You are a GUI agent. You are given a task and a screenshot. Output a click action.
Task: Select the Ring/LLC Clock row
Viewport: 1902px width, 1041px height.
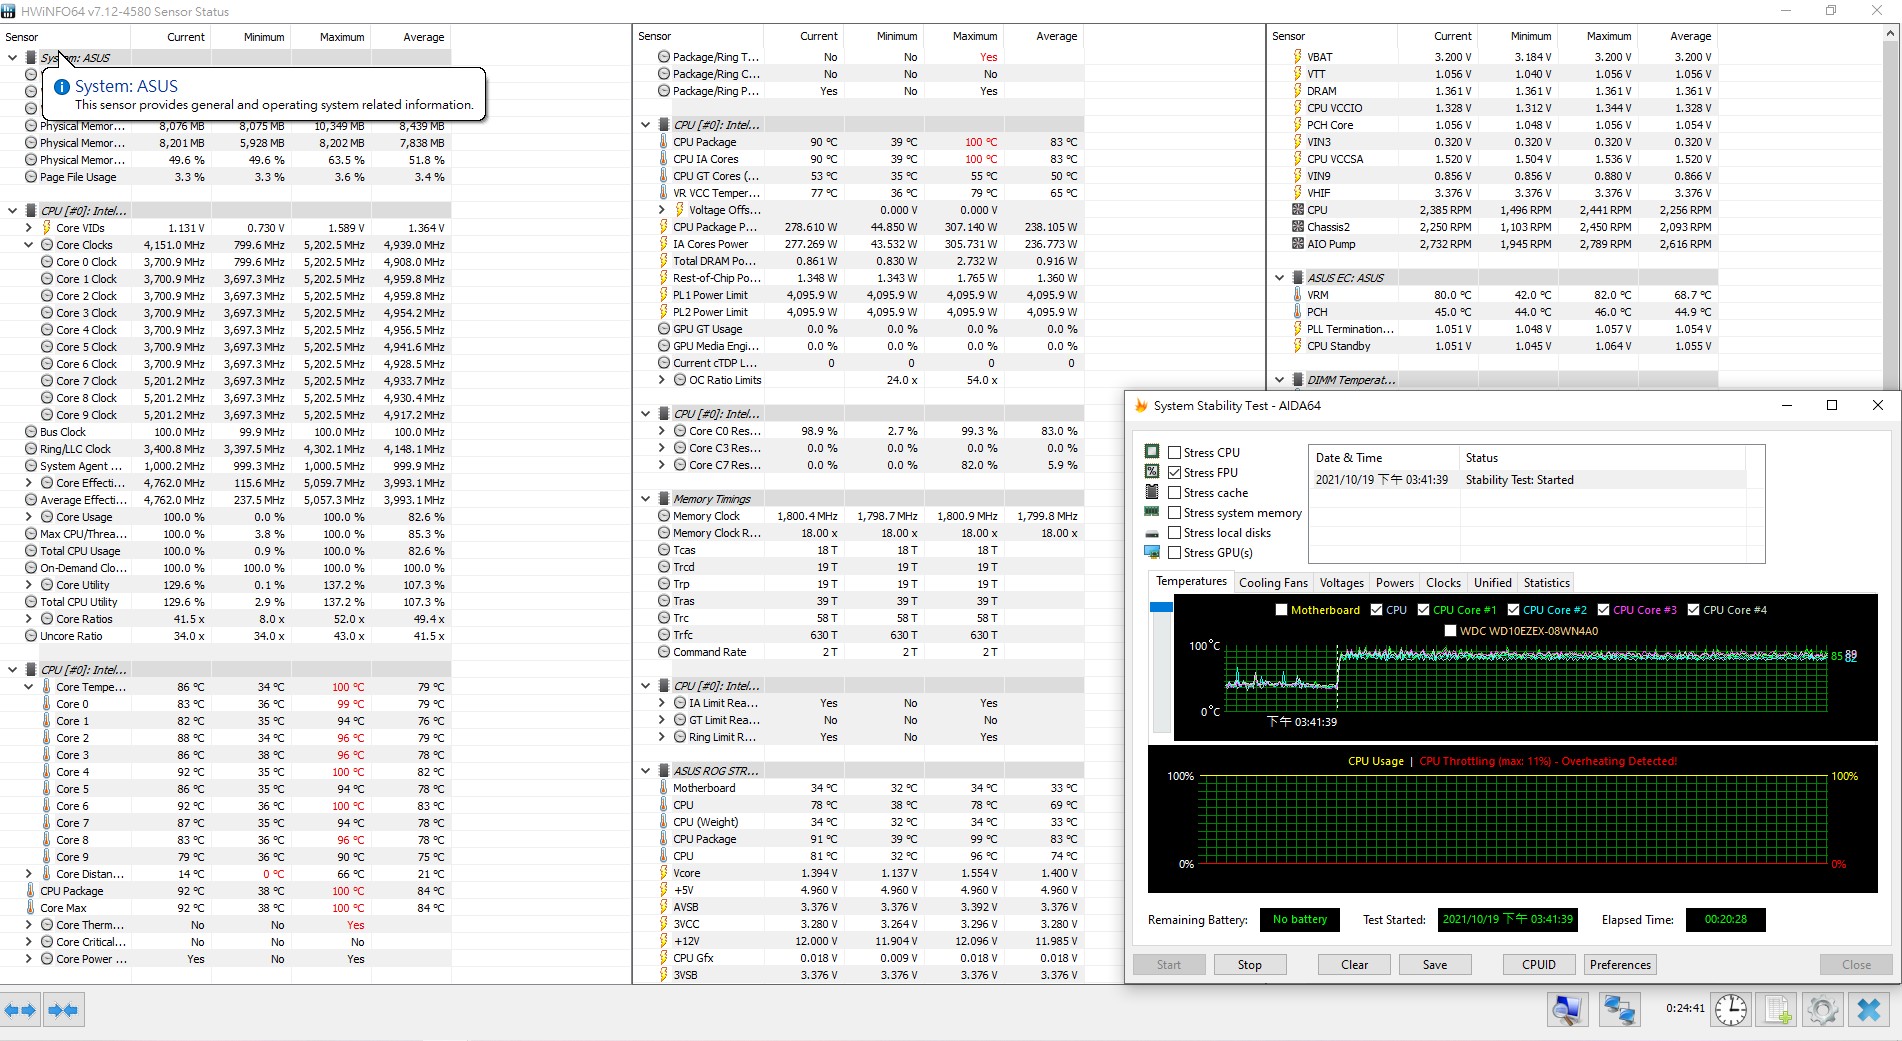pyautogui.click(x=226, y=449)
